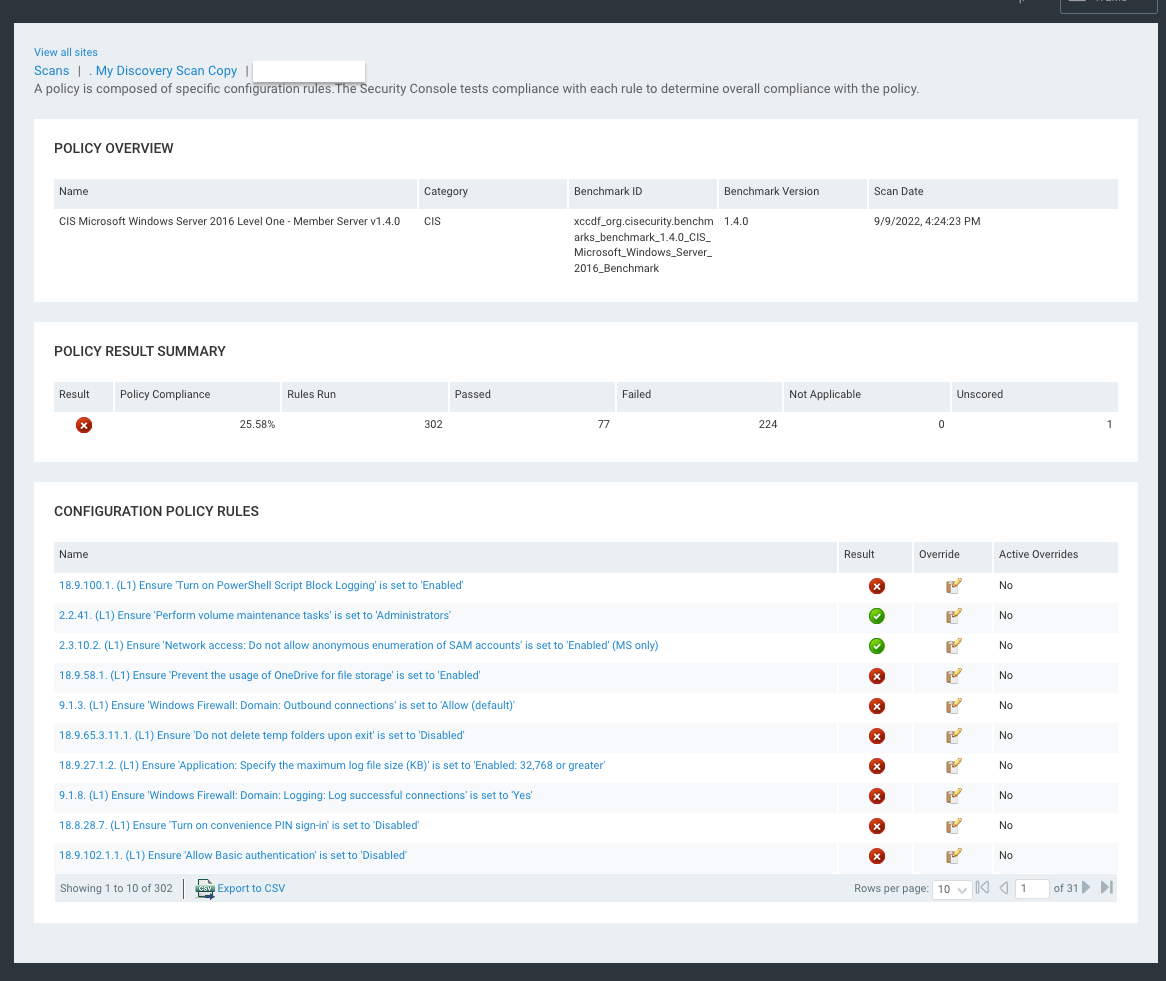The width and height of the screenshot is (1166, 981).
Task: Open rule 18.8.28.7 convenience PIN details
Action: point(238,825)
